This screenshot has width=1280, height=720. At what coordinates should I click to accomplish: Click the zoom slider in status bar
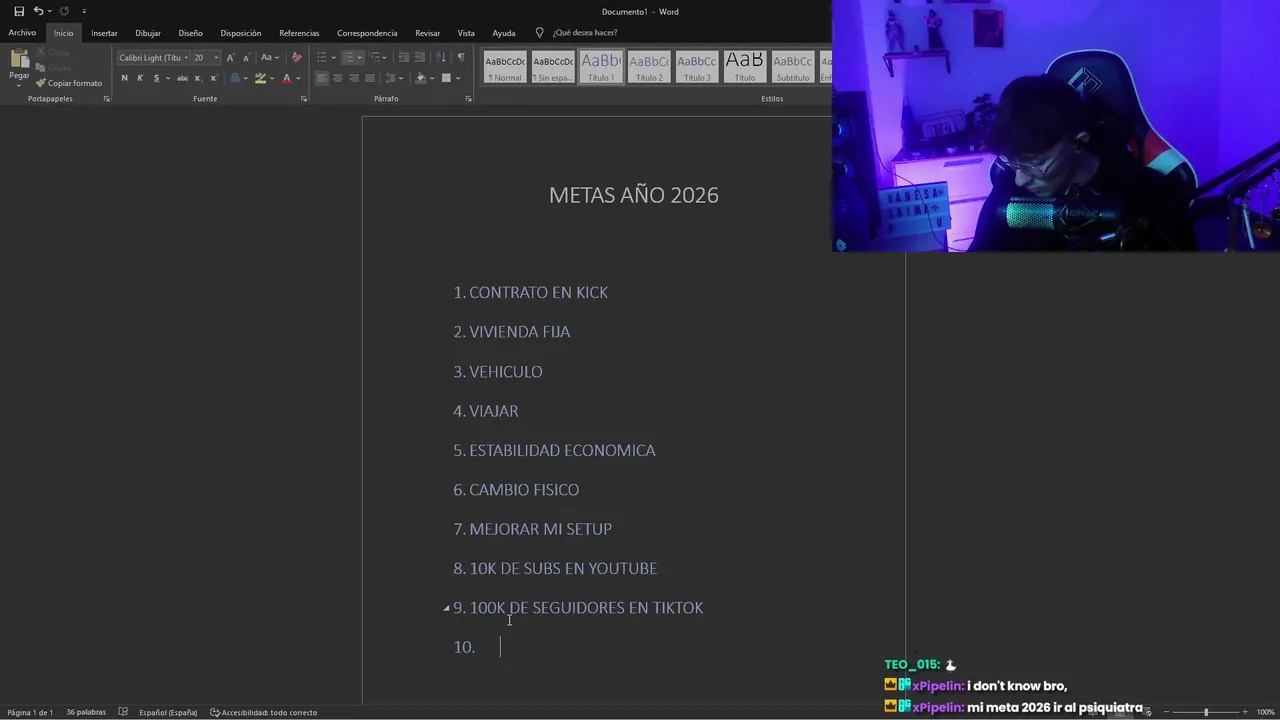(x=1205, y=712)
